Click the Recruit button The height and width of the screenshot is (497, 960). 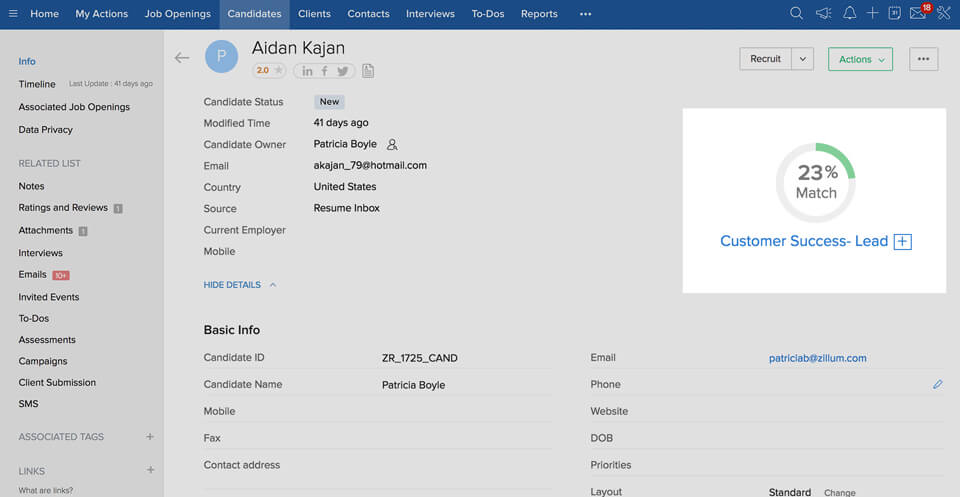[765, 59]
